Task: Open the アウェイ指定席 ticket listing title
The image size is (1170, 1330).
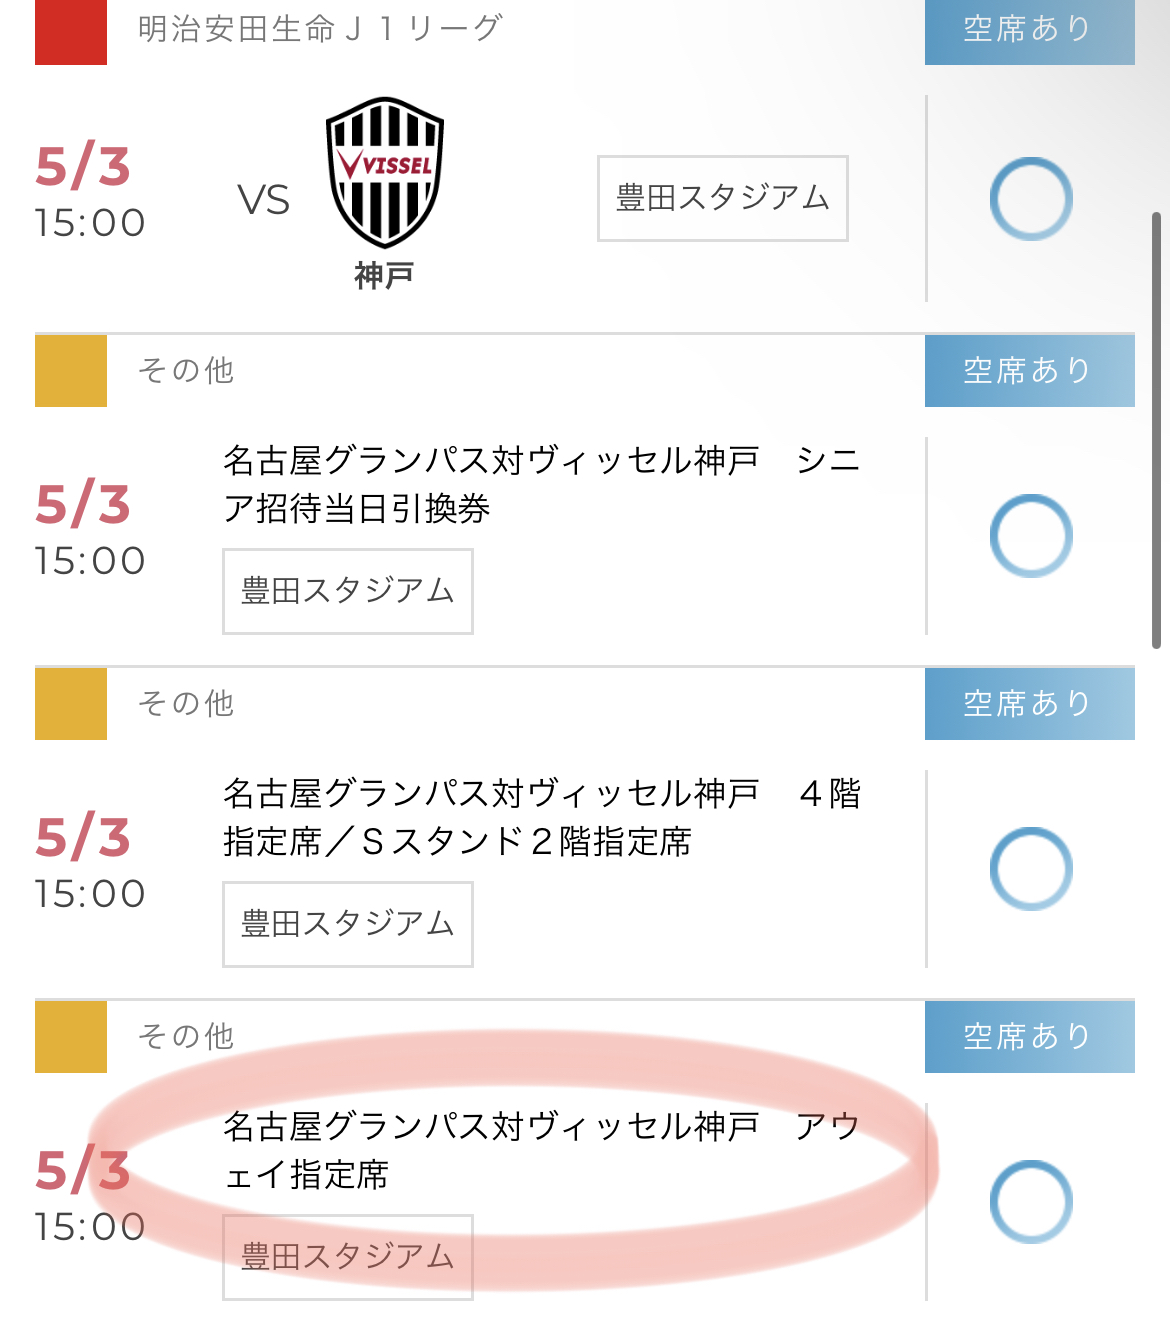Action: pos(540,1150)
